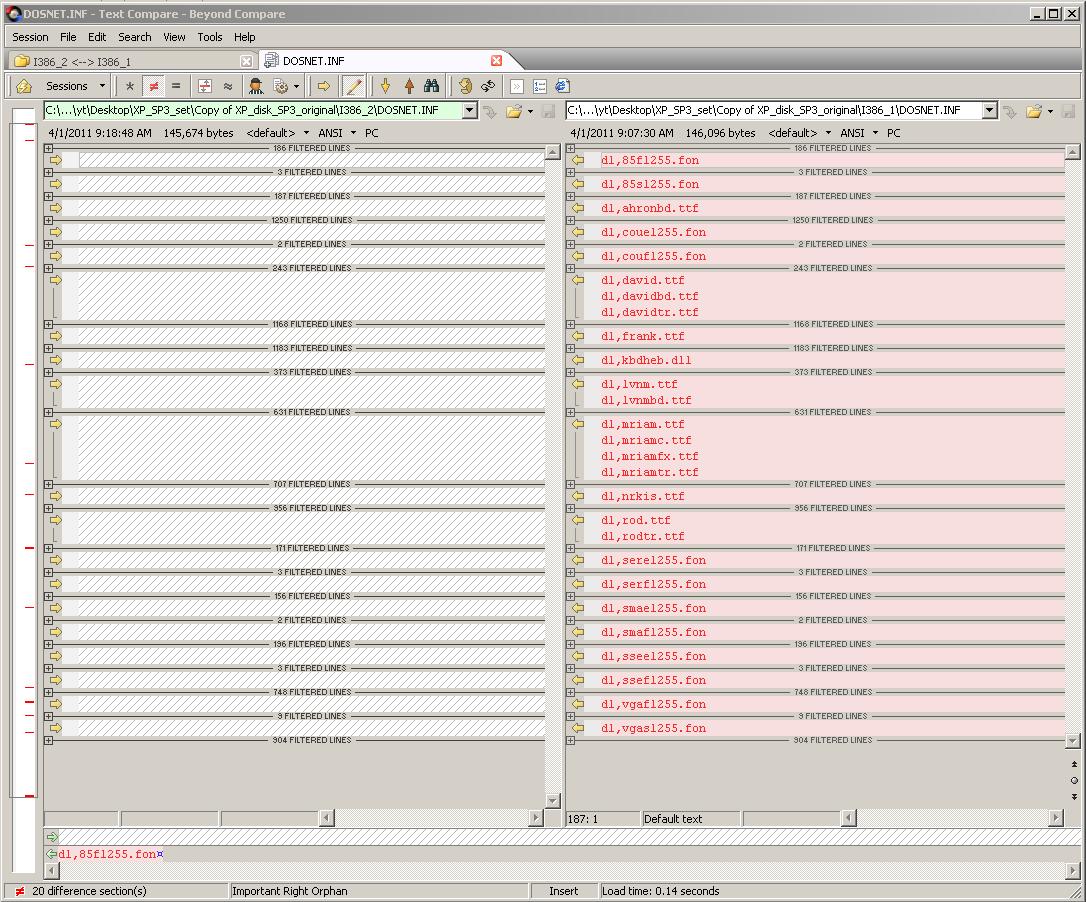The height and width of the screenshot is (902, 1086).
Task: Open the Edit menu
Action: tap(97, 37)
